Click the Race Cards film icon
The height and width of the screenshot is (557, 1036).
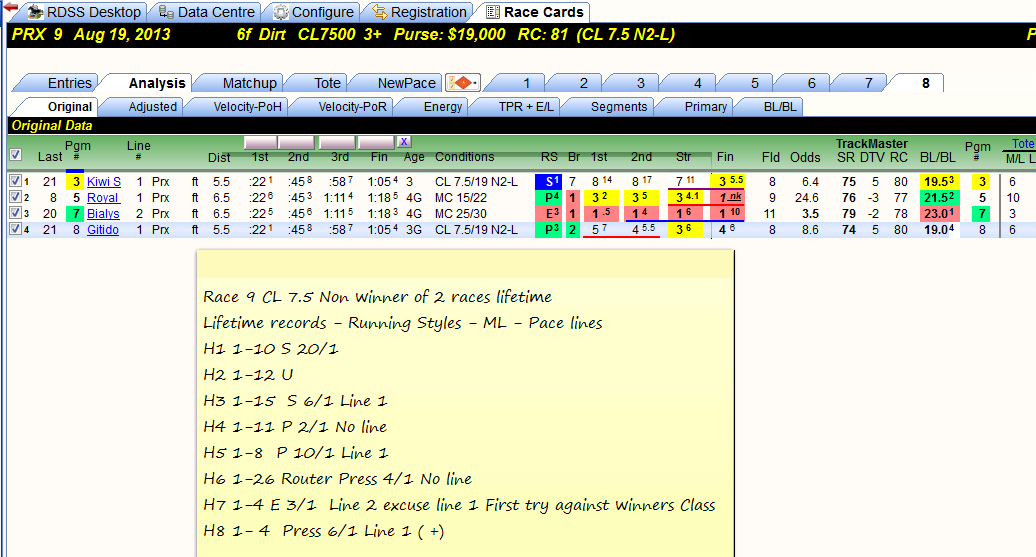coord(493,12)
